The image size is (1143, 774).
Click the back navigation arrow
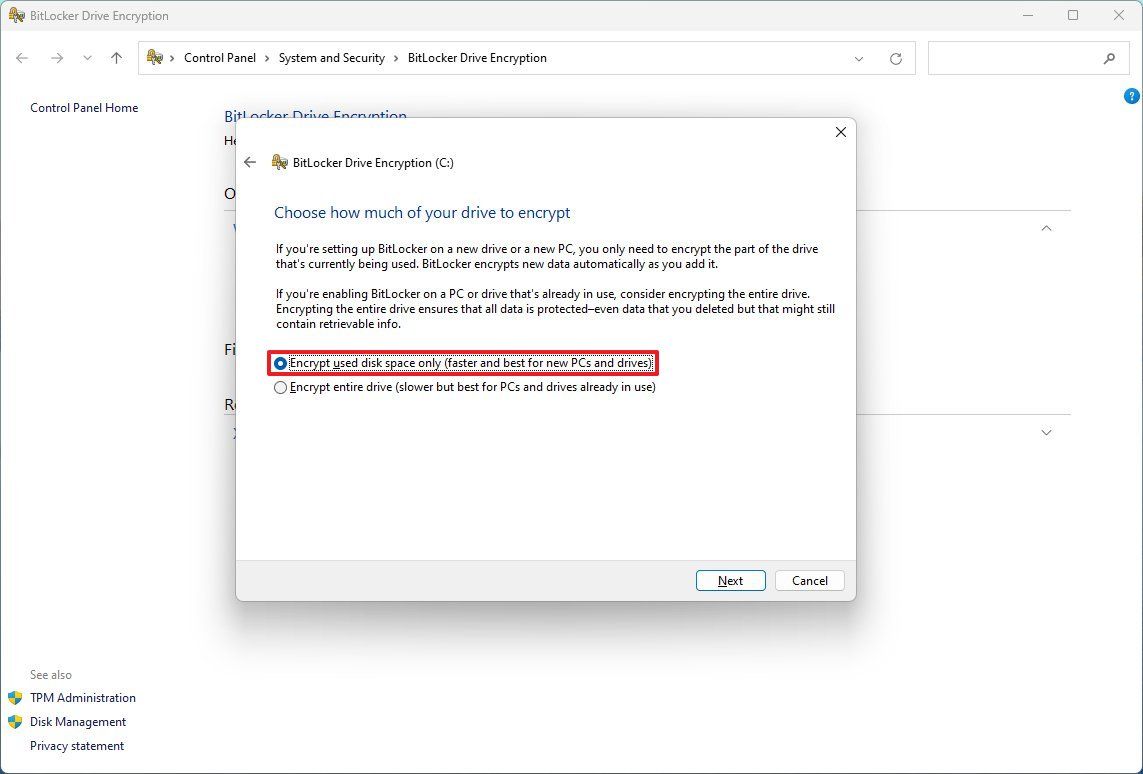22,58
